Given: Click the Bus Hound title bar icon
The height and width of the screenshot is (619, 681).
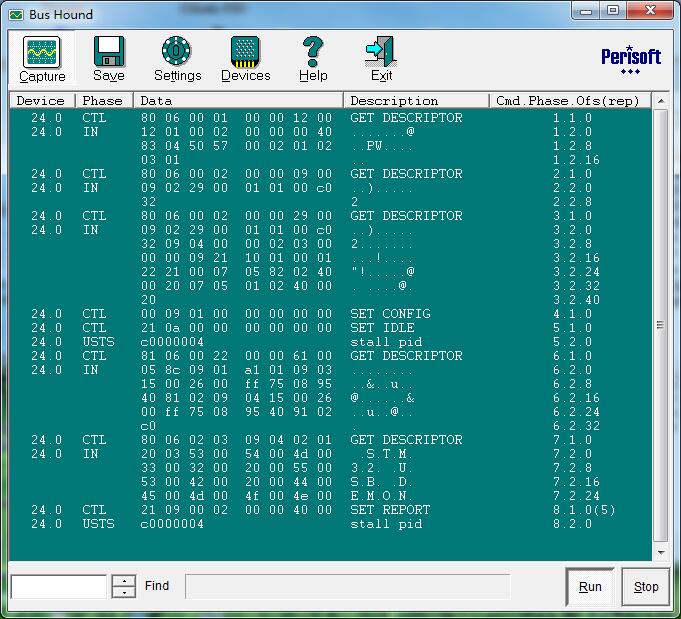Looking at the screenshot, I should 16,15.
